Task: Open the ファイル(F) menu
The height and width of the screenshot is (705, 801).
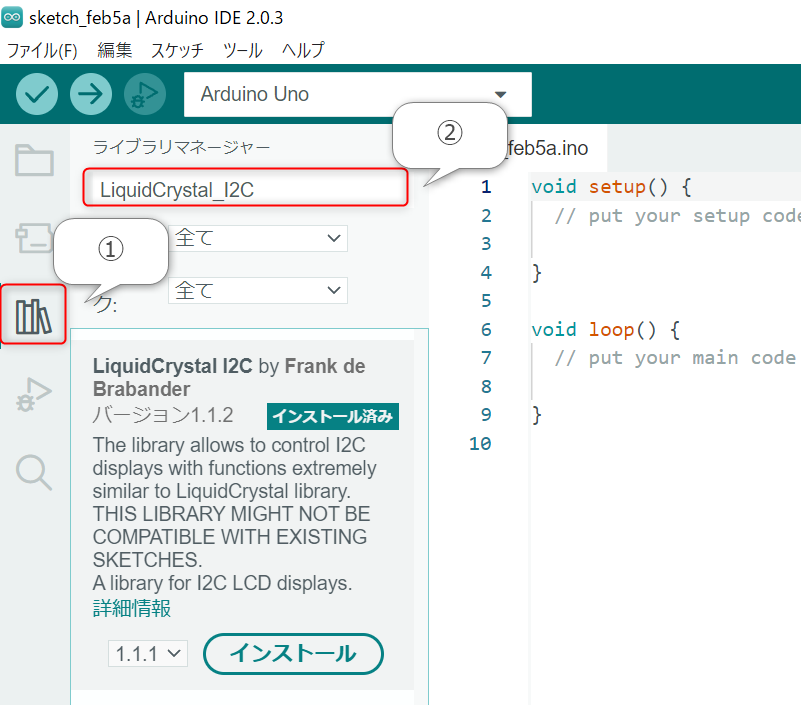Action: click(x=42, y=51)
